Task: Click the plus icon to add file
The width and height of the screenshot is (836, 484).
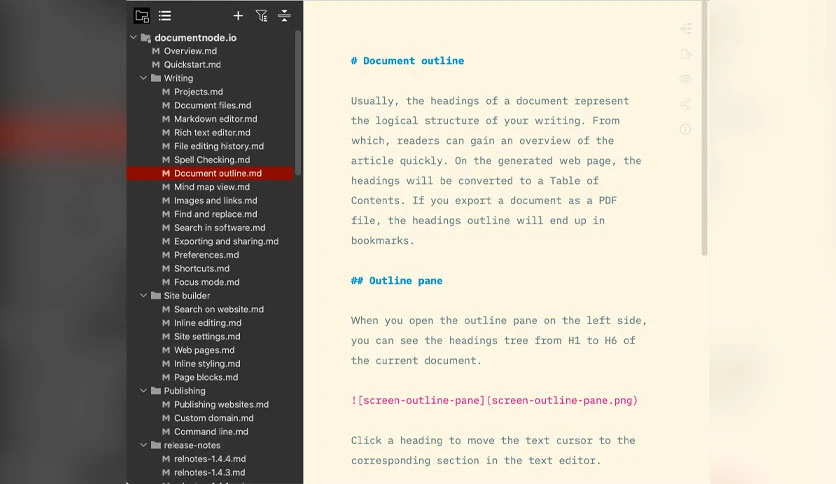Action: click(x=238, y=16)
